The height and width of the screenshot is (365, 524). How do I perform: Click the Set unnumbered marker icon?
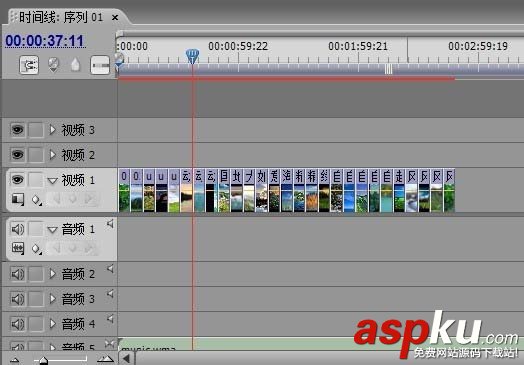point(76,65)
